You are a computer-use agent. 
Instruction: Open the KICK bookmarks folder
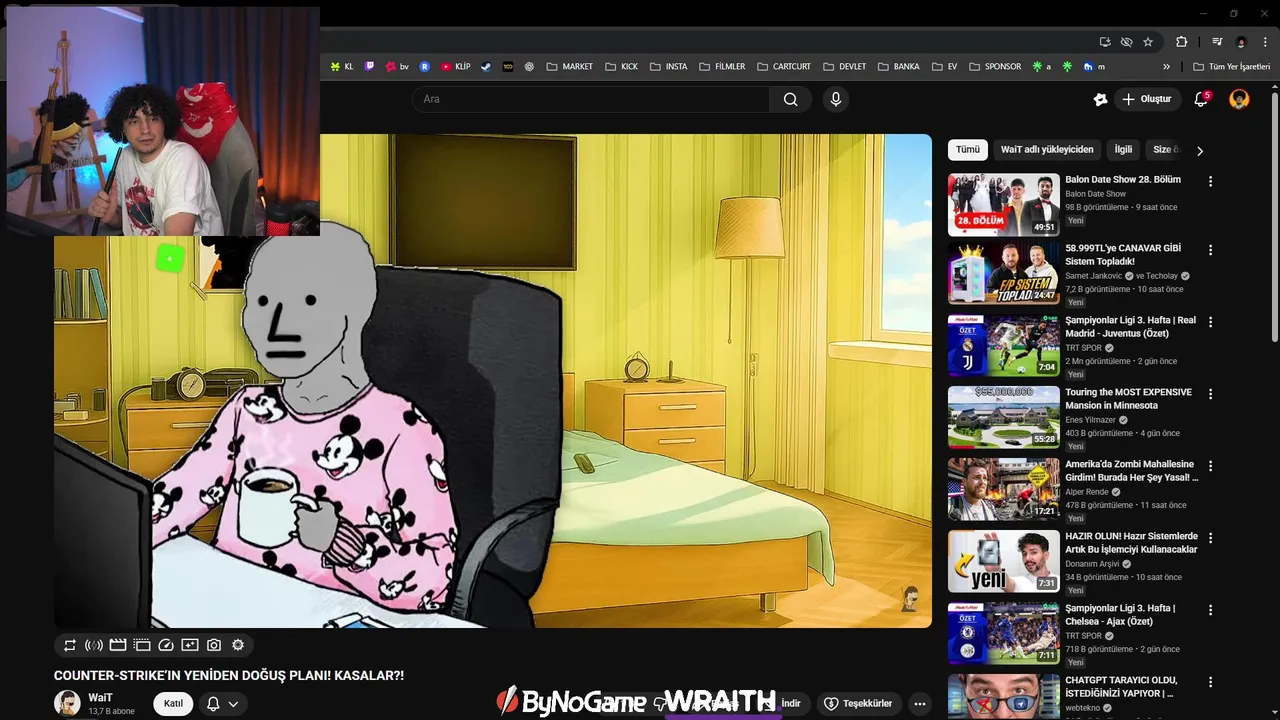621,67
